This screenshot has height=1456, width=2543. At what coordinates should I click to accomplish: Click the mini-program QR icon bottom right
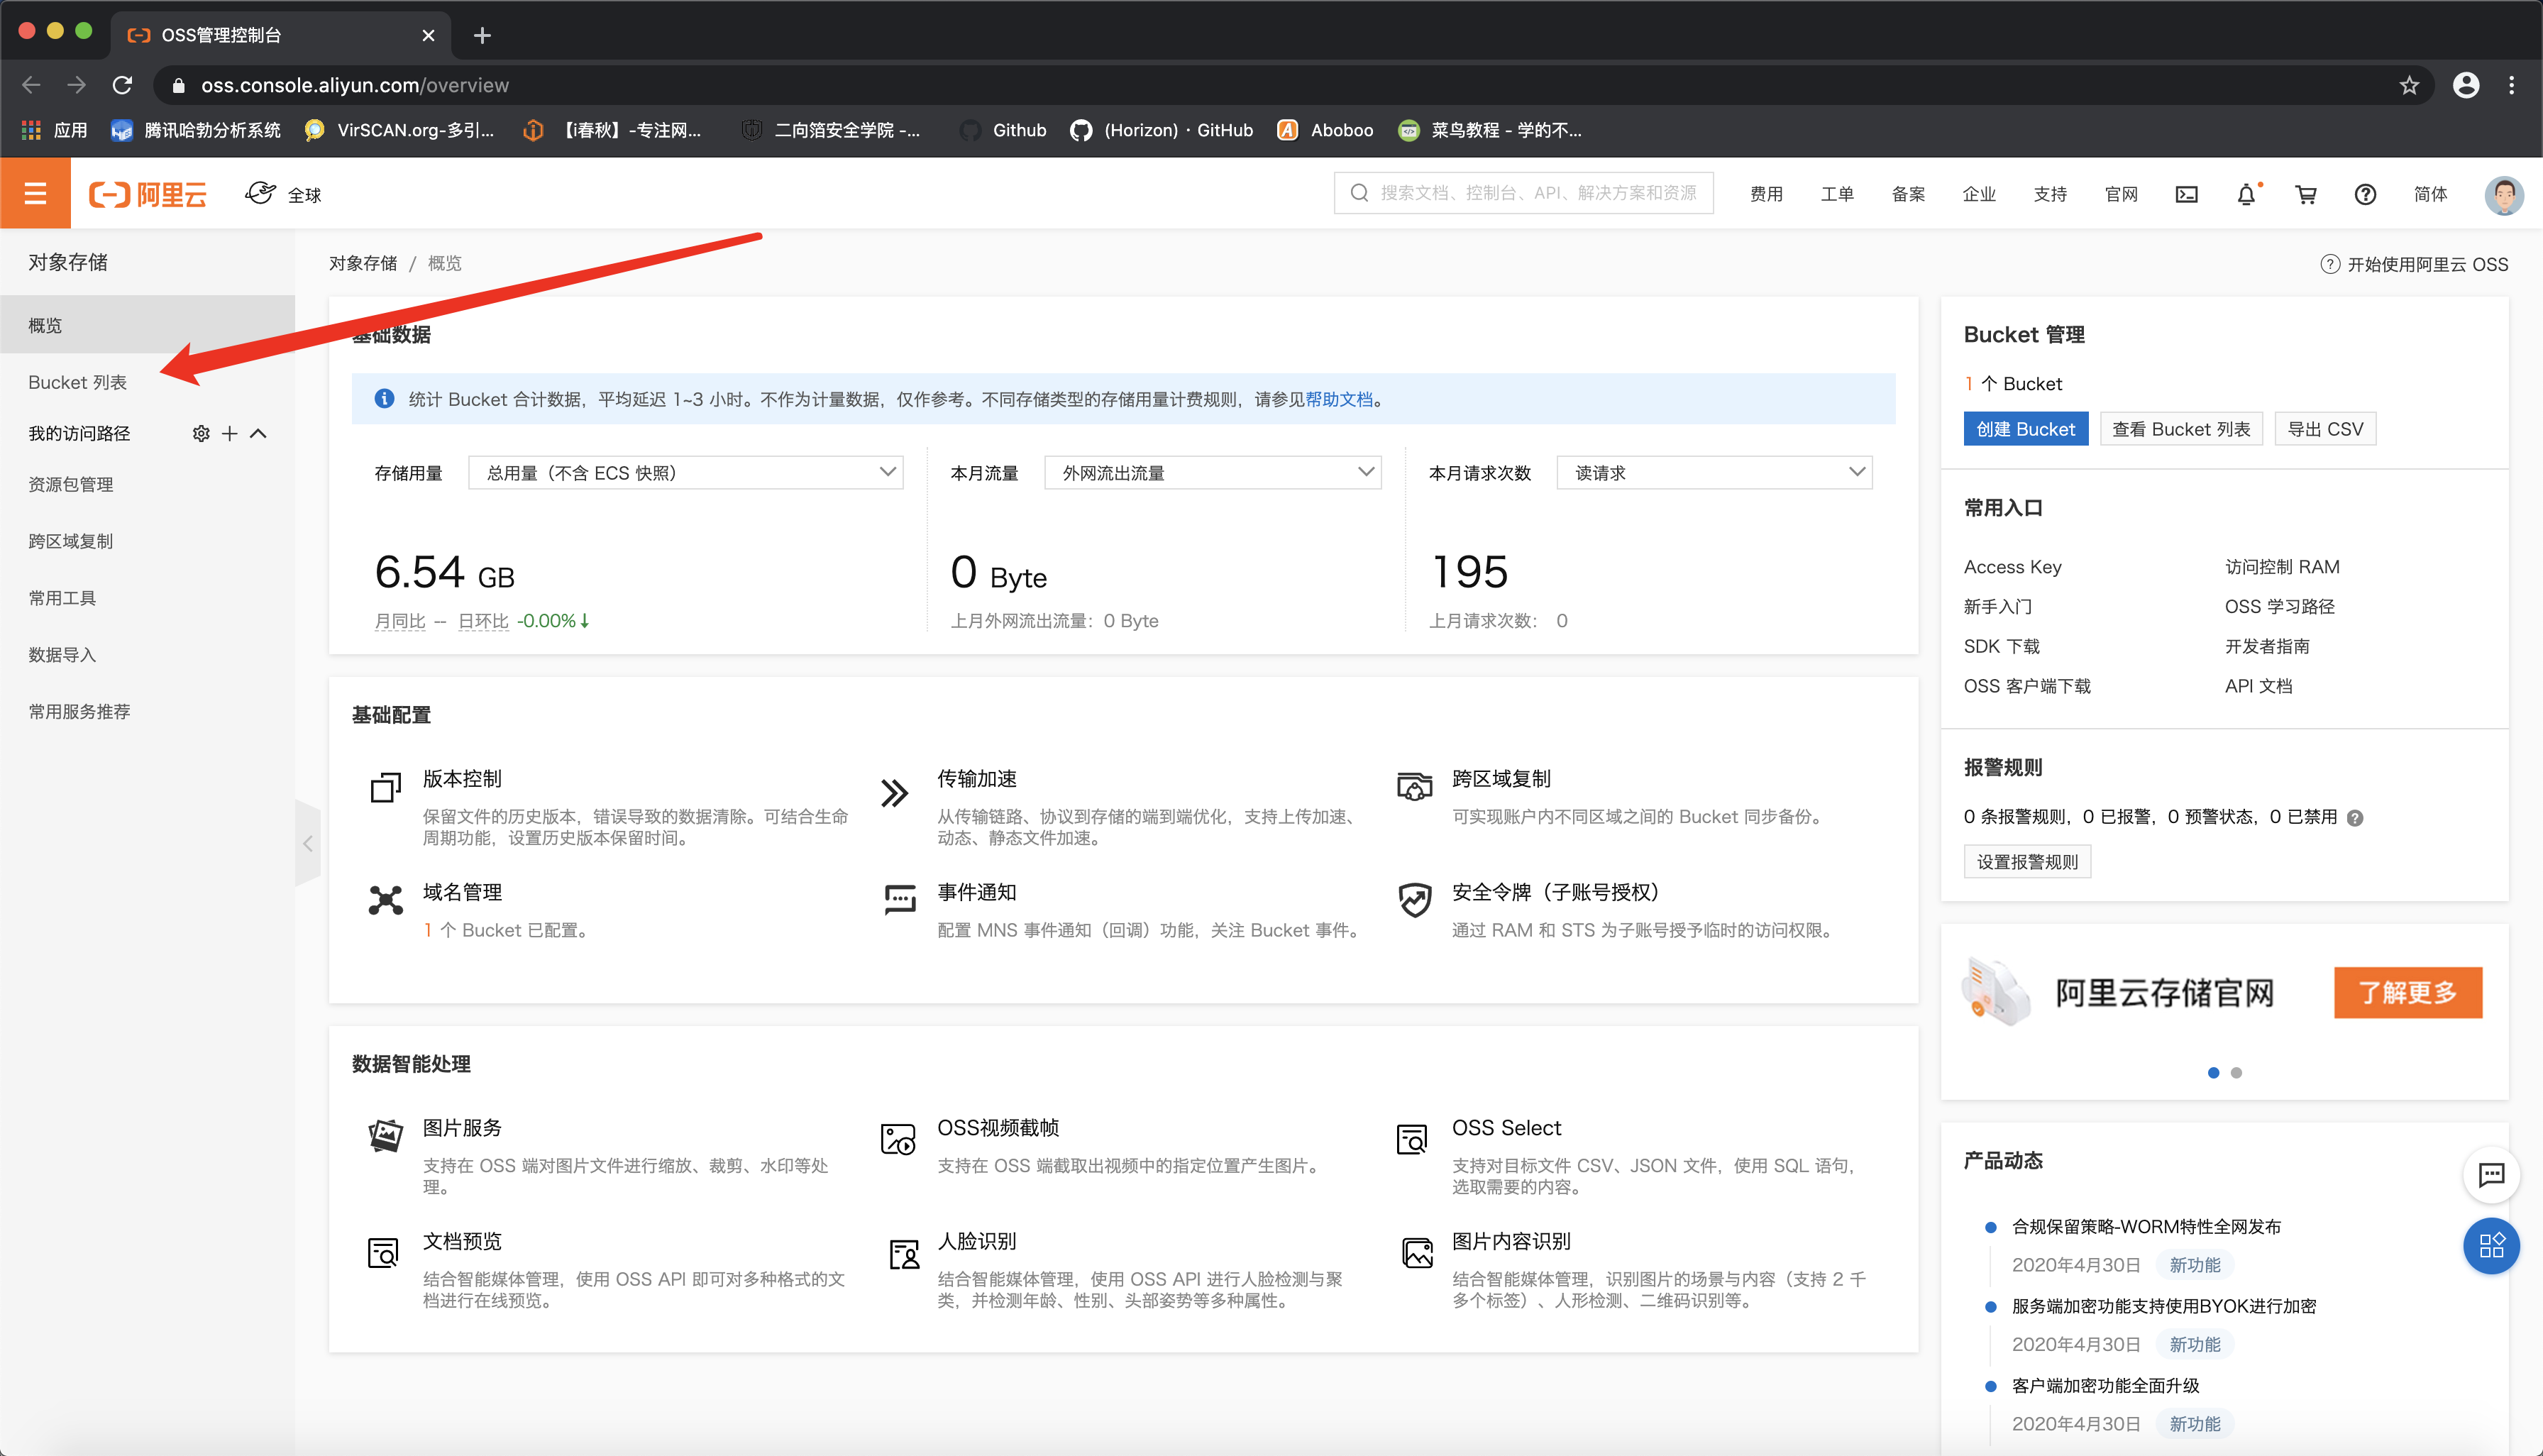[x=2492, y=1246]
